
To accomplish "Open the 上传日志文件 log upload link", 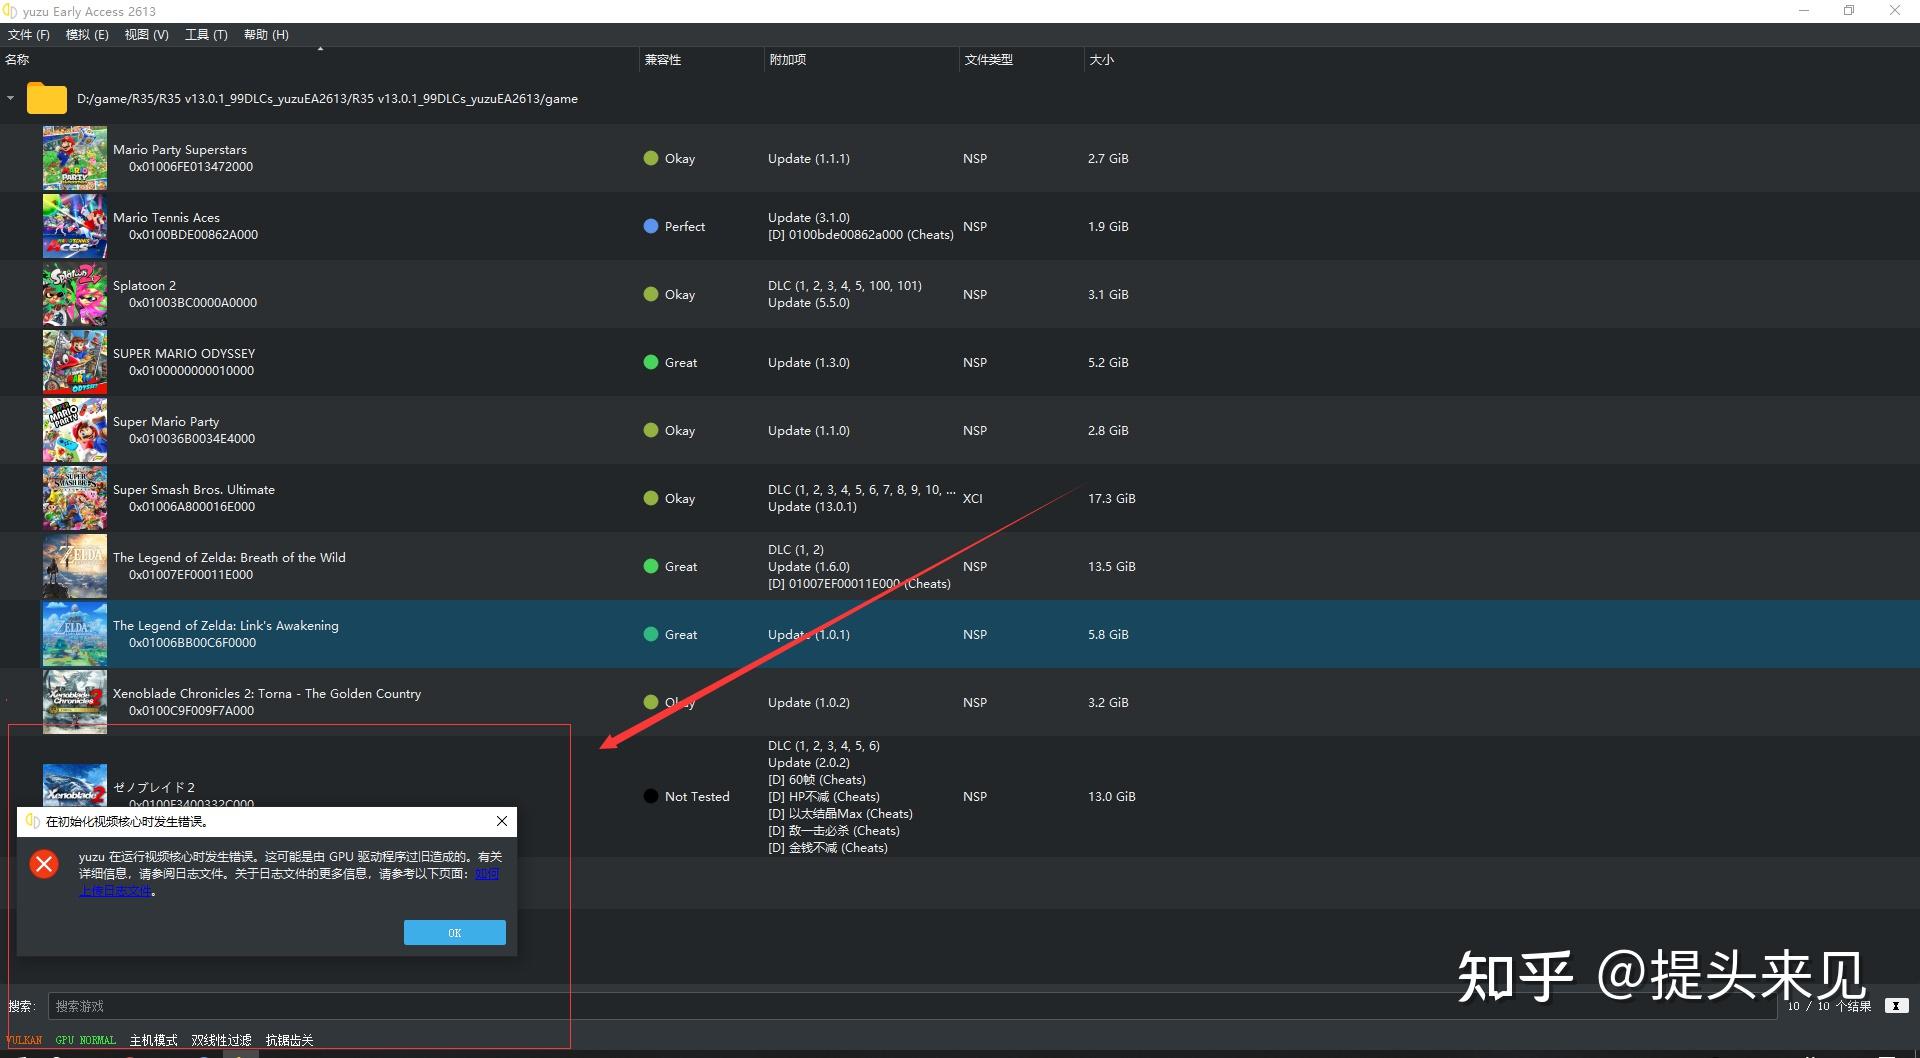I will pos(116,890).
